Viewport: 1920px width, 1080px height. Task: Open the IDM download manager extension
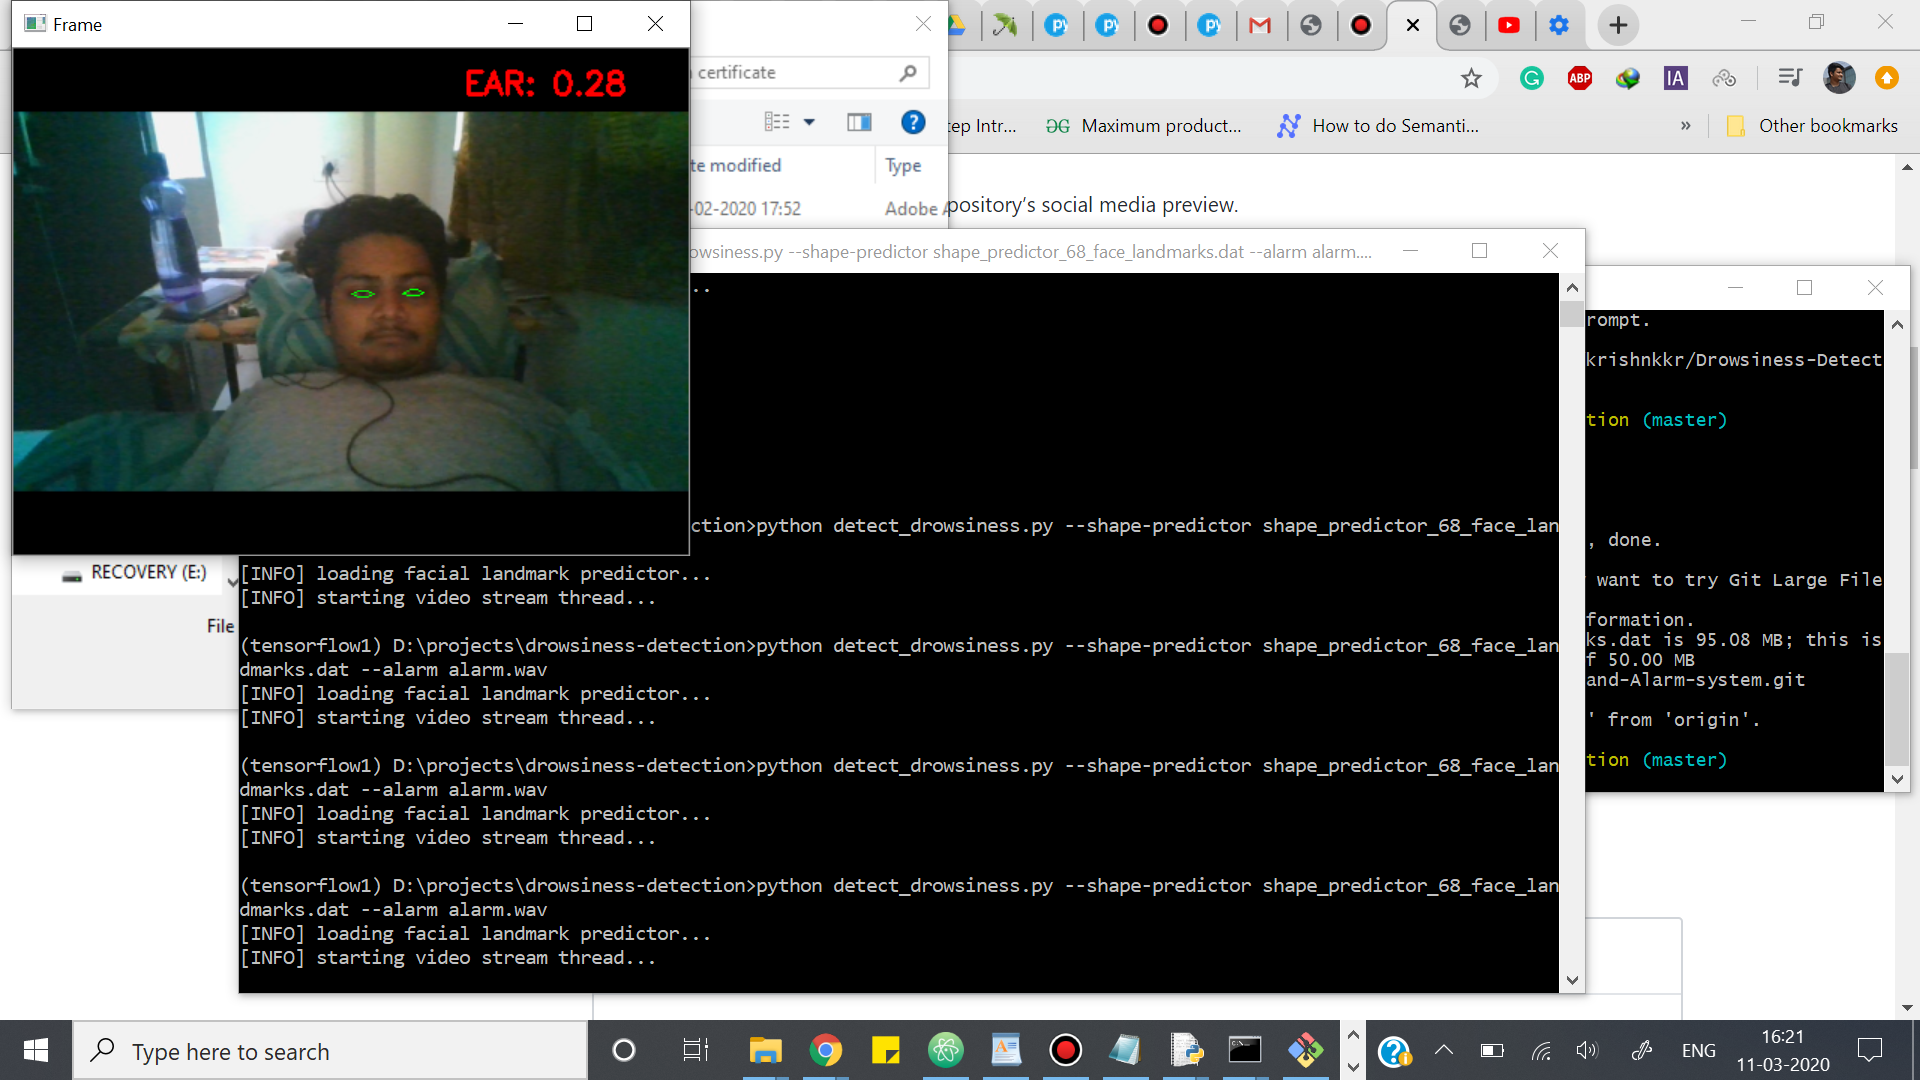point(1627,78)
